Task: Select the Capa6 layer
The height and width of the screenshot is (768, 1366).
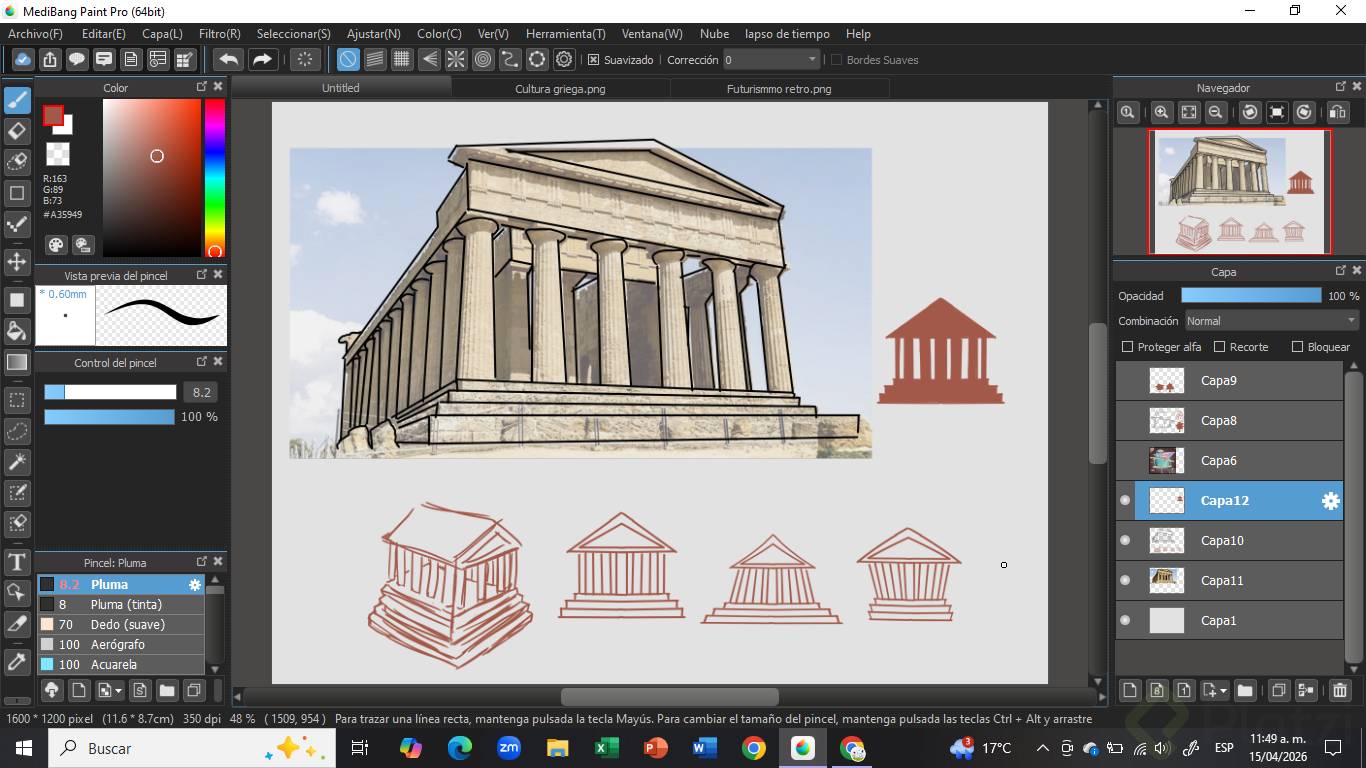Action: click(1229, 461)
